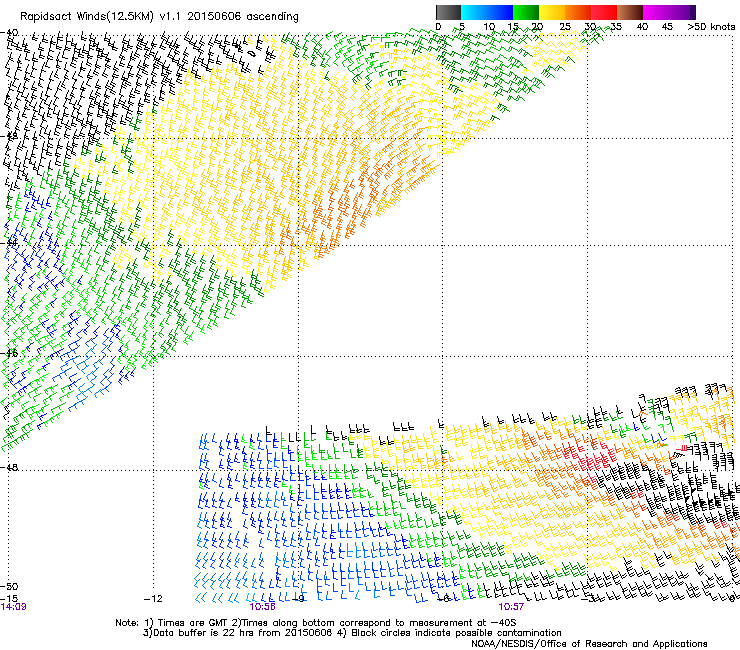Click the purple '14:03' time label
The width and height of the screenshot is (740, 650).
pyautogui.click(x=13, y=607)
